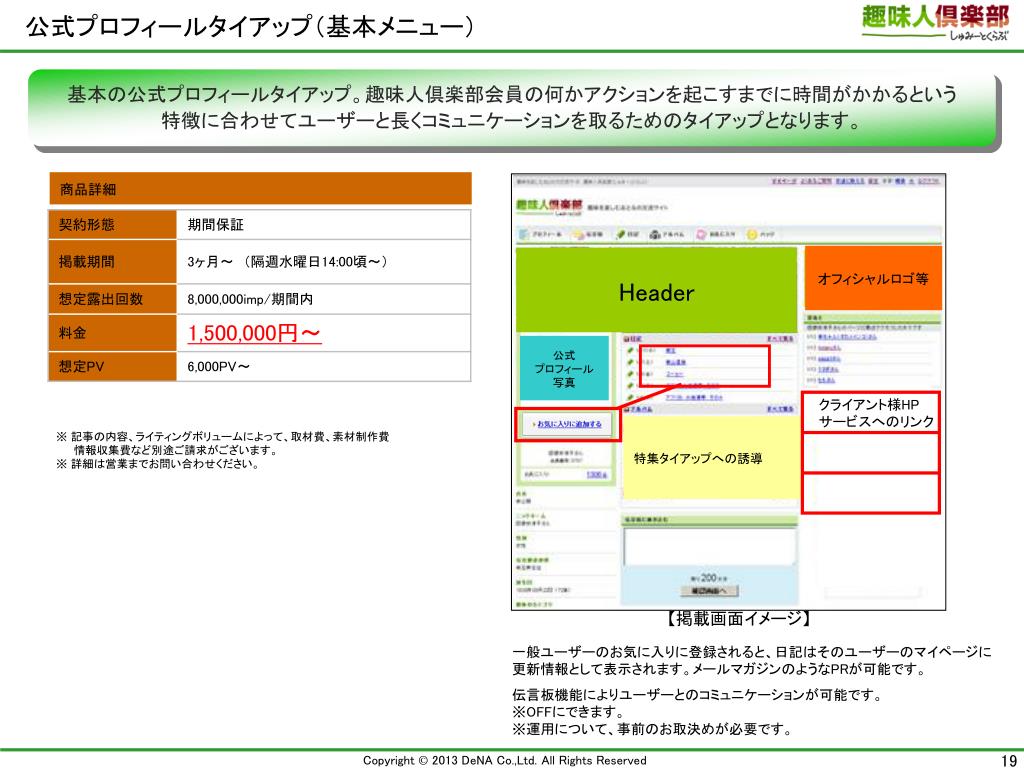Click the pink flower icon in the navigation bar
Viewport: 1024px width, 768px height.
click(x=701, y=234)
